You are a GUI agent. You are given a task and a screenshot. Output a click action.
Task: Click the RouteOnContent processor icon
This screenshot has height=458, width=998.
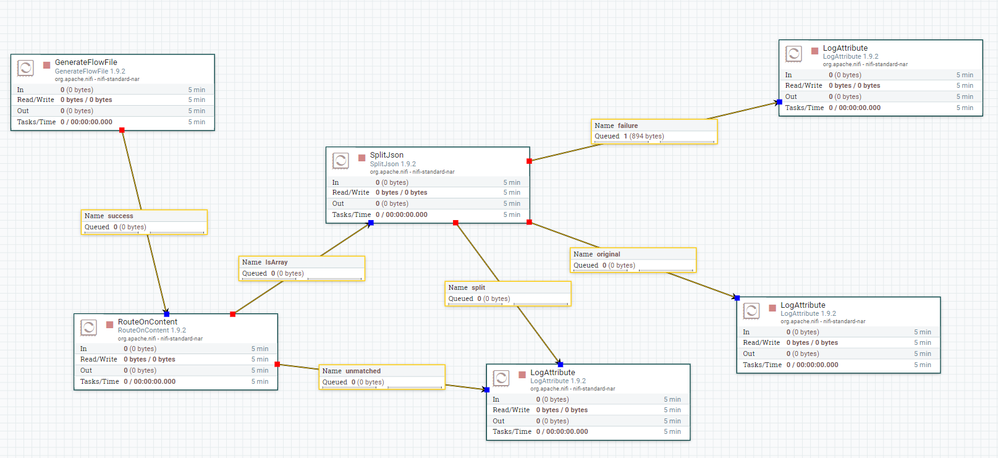click(x=89, y=328)
